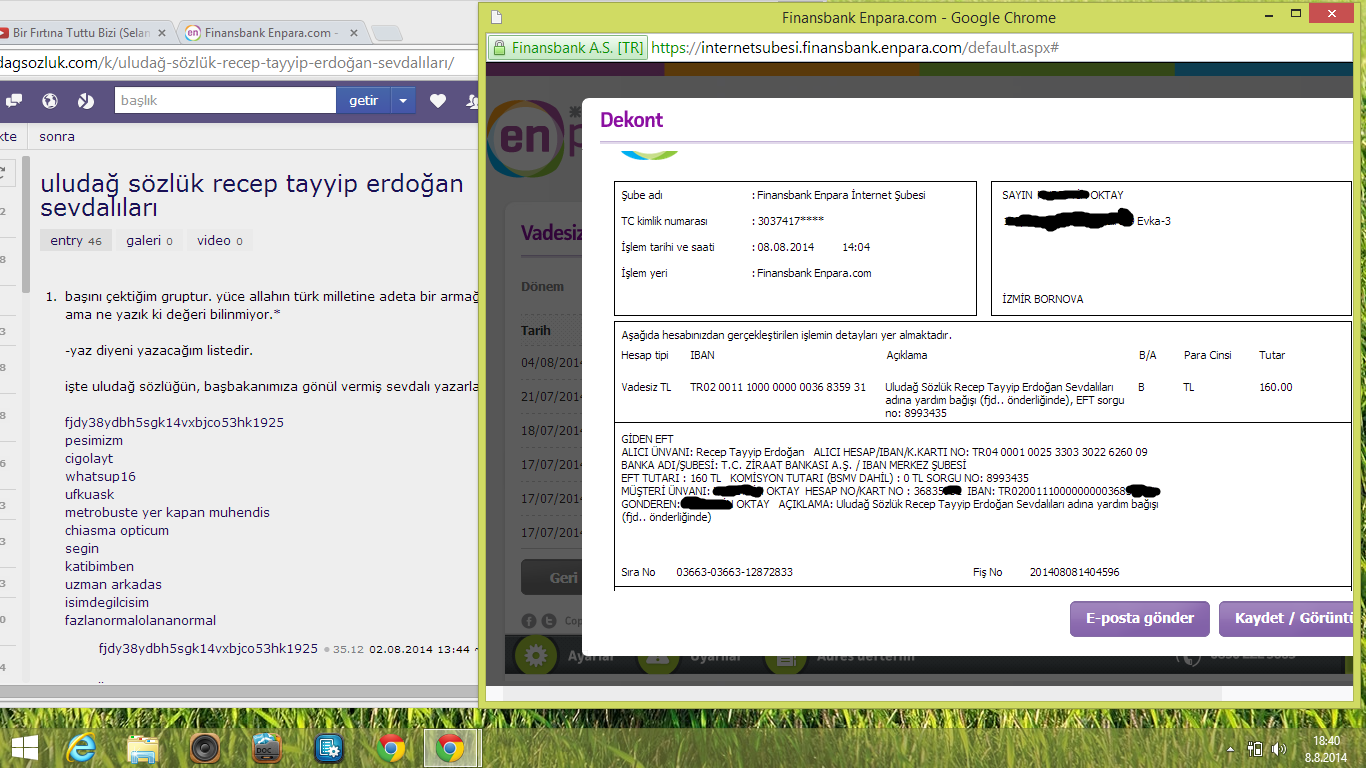Click the getir search button

point(363,100)
